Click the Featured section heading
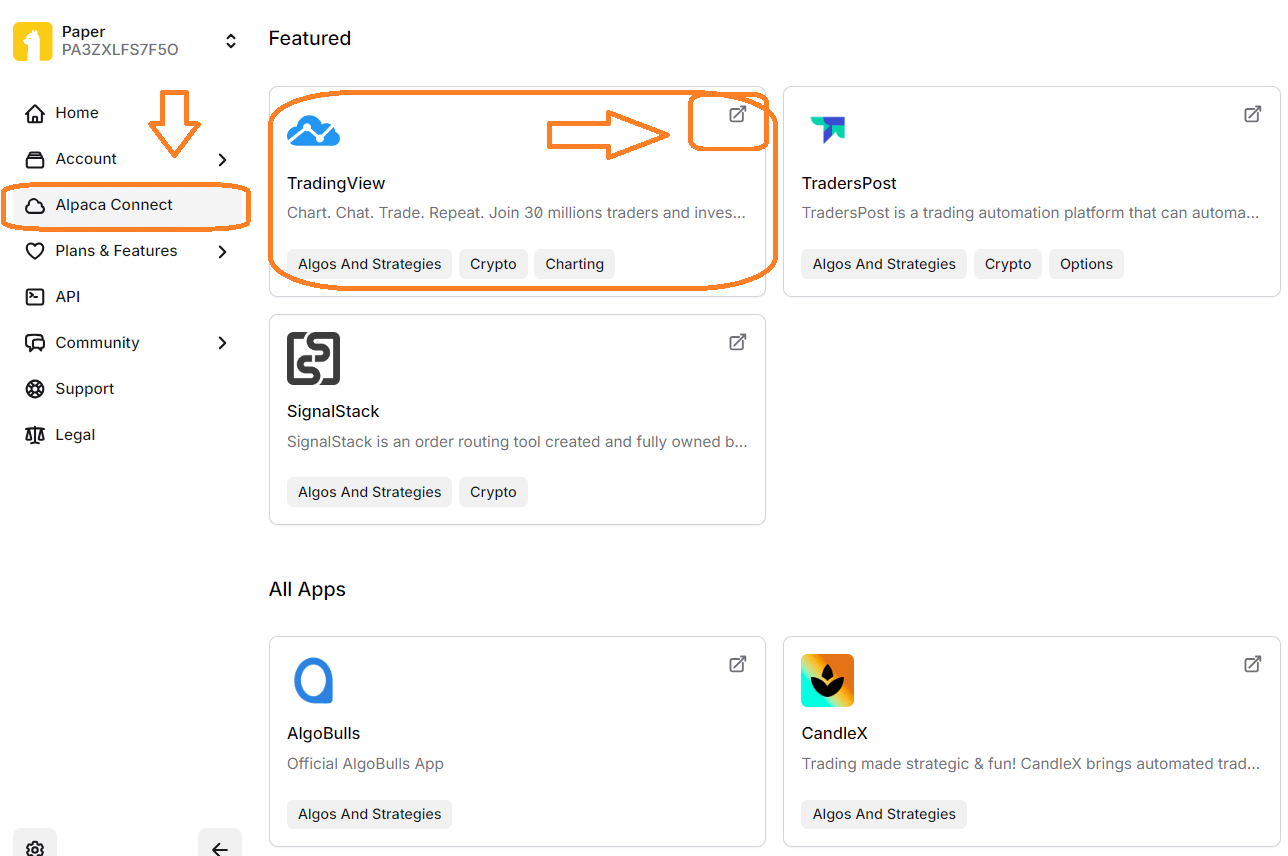 point(310,38)
